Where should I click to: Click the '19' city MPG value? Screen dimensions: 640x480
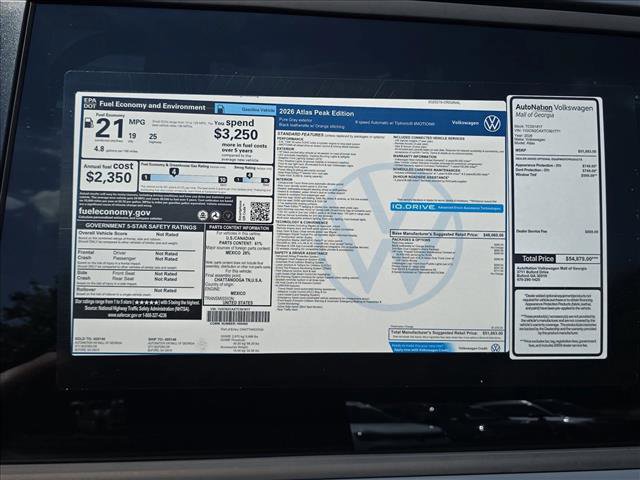[132, 136]
